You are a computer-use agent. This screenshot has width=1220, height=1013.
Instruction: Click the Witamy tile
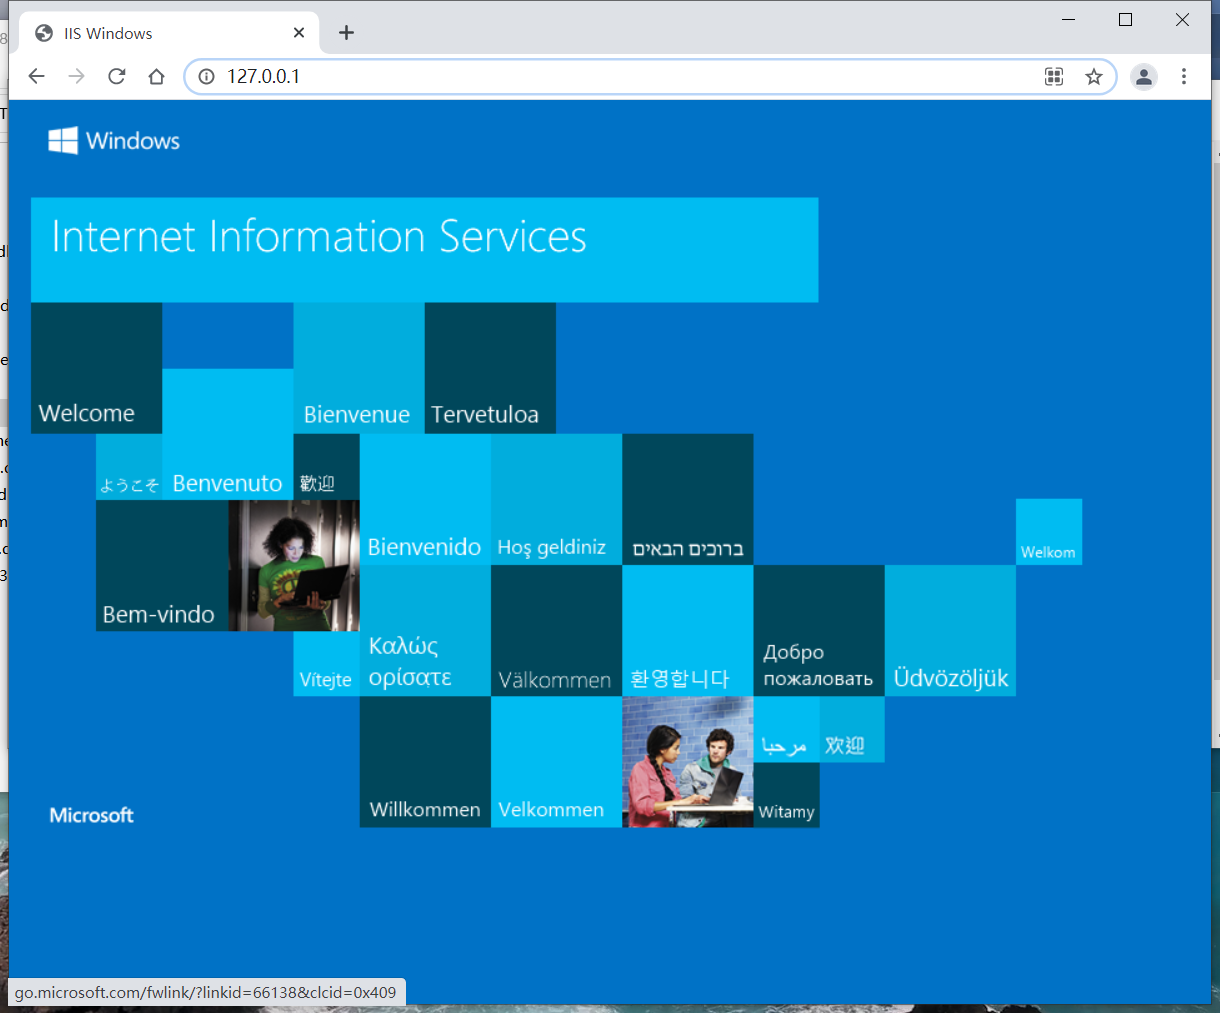click(786, 795)
